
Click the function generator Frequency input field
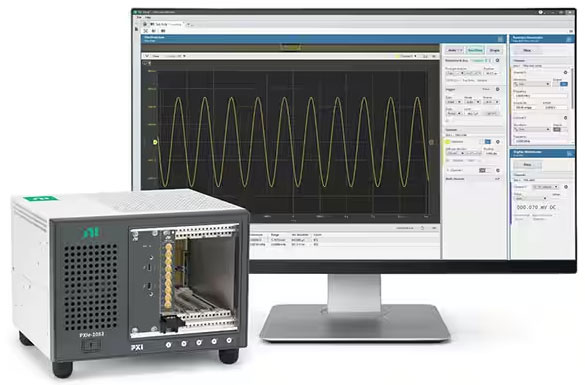541,96
